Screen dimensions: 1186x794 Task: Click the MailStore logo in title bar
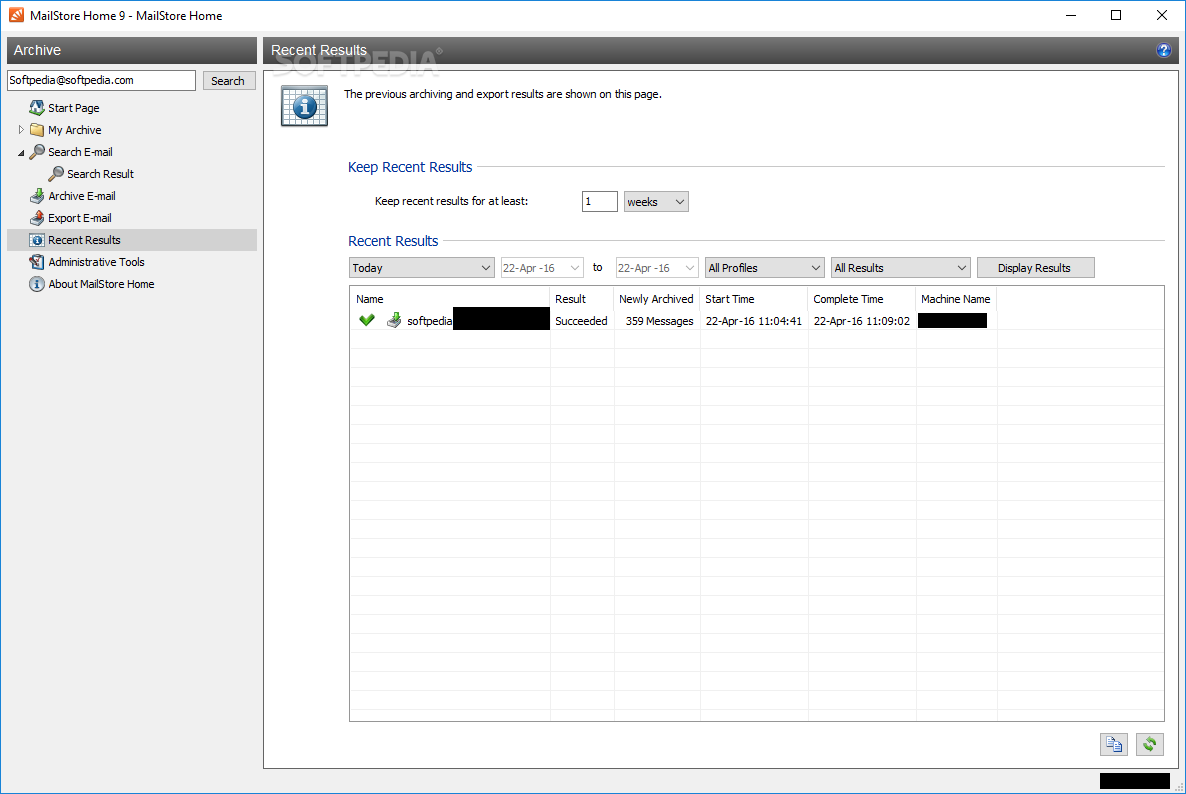[x=16, y=15]
